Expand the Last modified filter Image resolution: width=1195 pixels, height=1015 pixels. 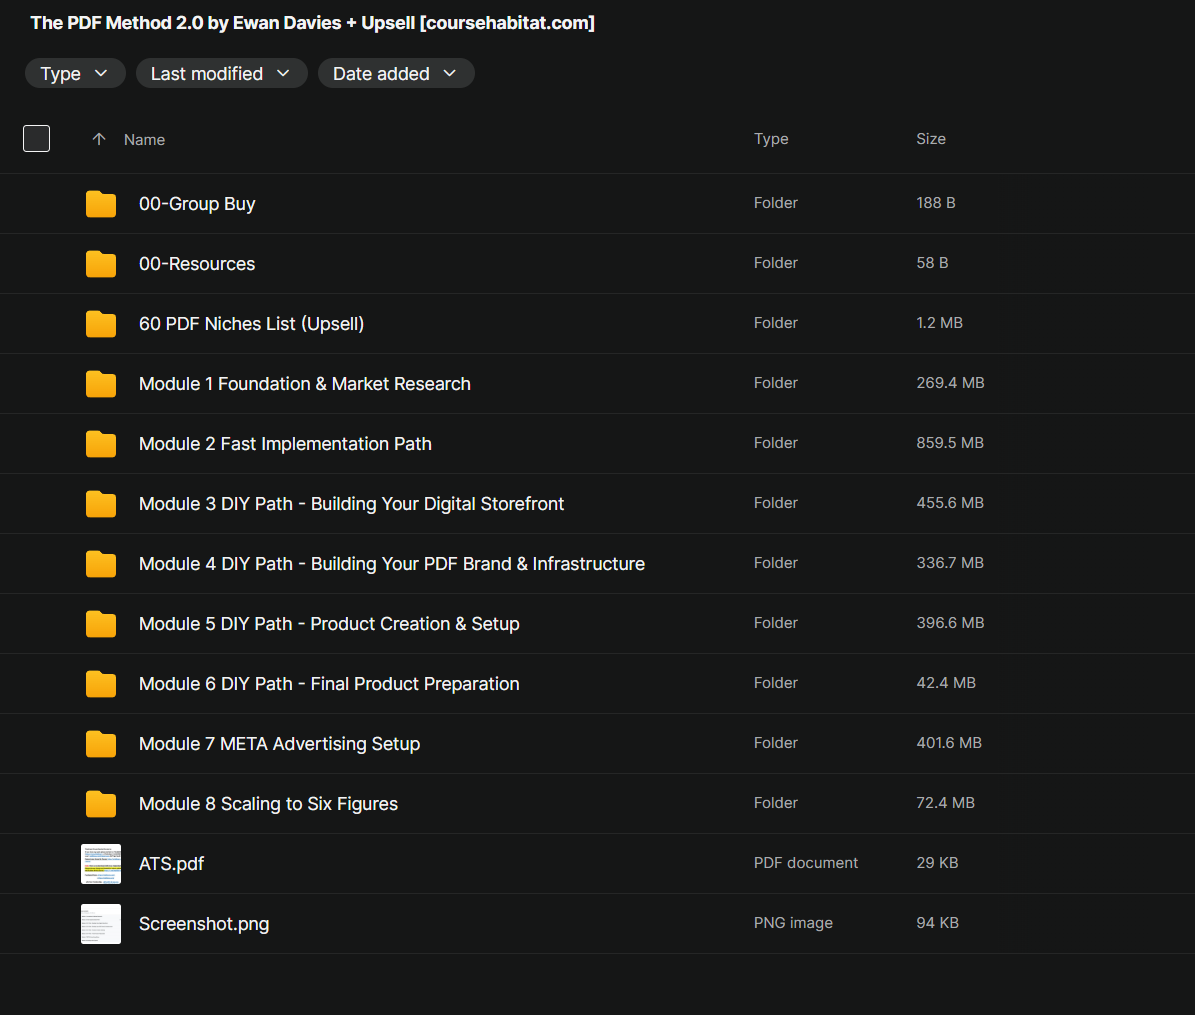pos(221,73)
